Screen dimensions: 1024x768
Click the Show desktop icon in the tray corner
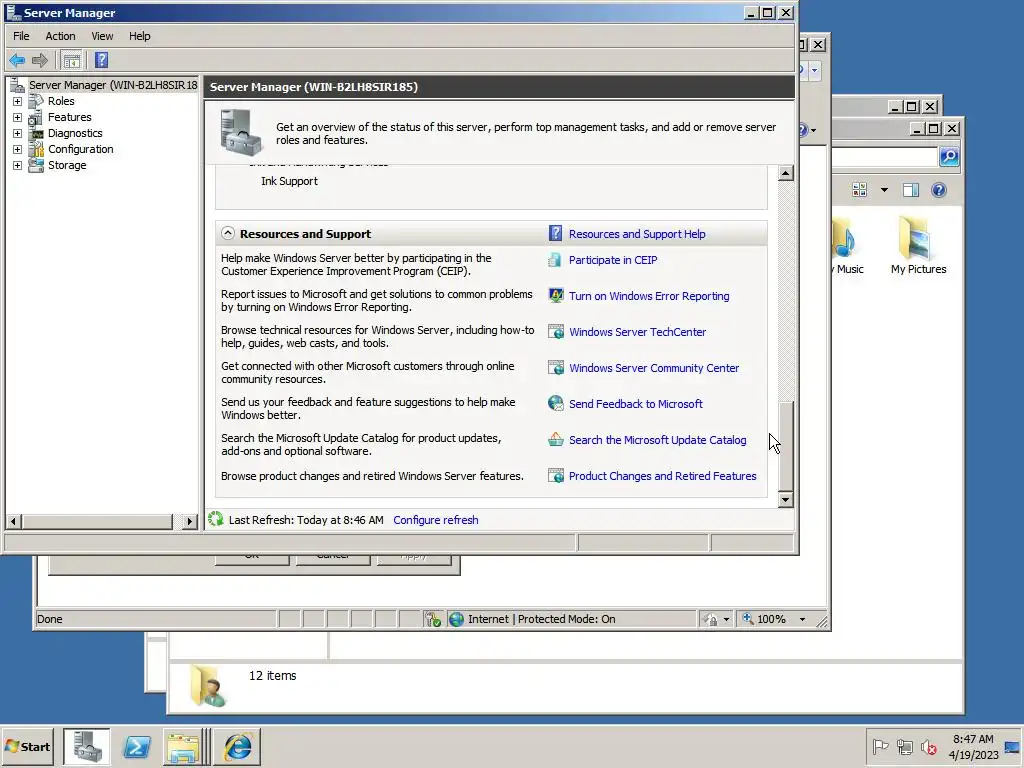click(x=1014, y=746)
